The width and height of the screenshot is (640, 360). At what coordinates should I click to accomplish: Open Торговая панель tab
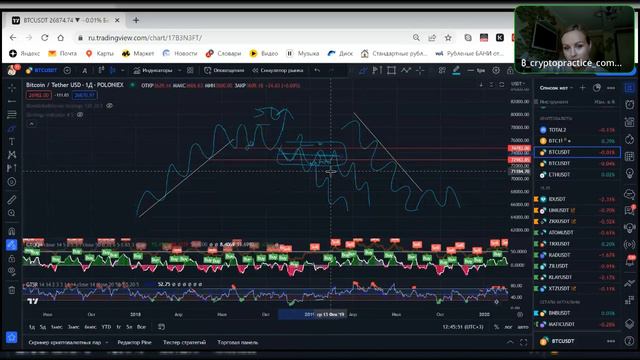tap(238, 342)
